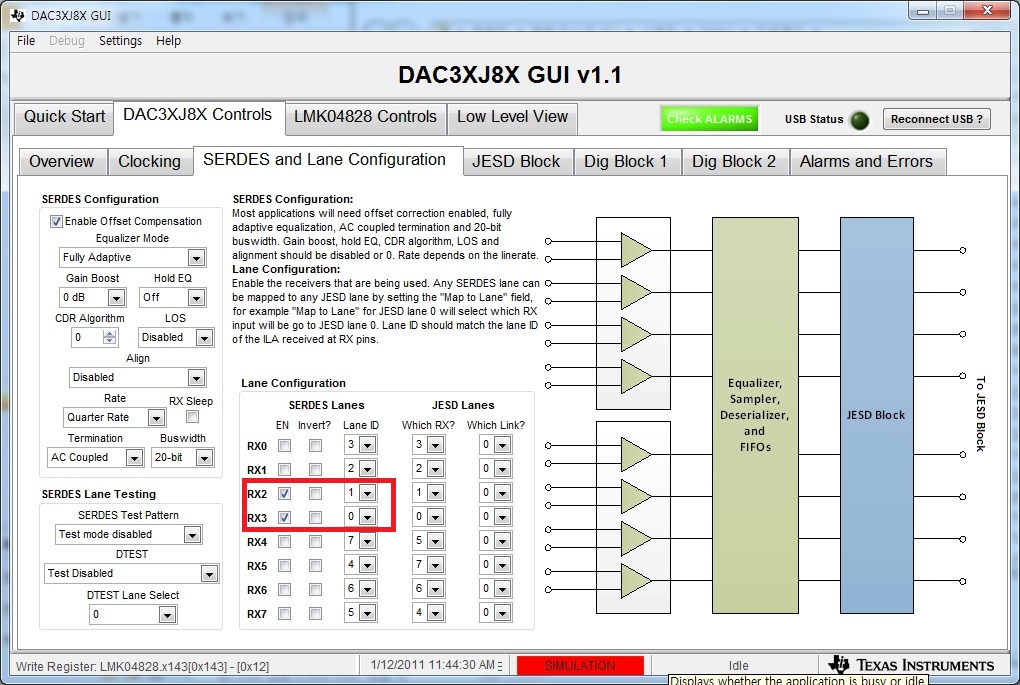
Task: Open the Settings menu
Action: pyautogui.click(x=120, y=40)
